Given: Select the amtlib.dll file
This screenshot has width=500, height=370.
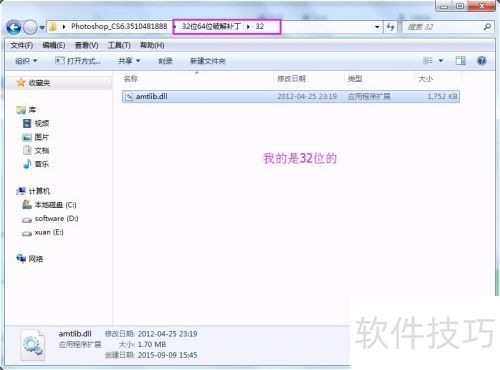Looking at the screenshot, I should 291,96.
